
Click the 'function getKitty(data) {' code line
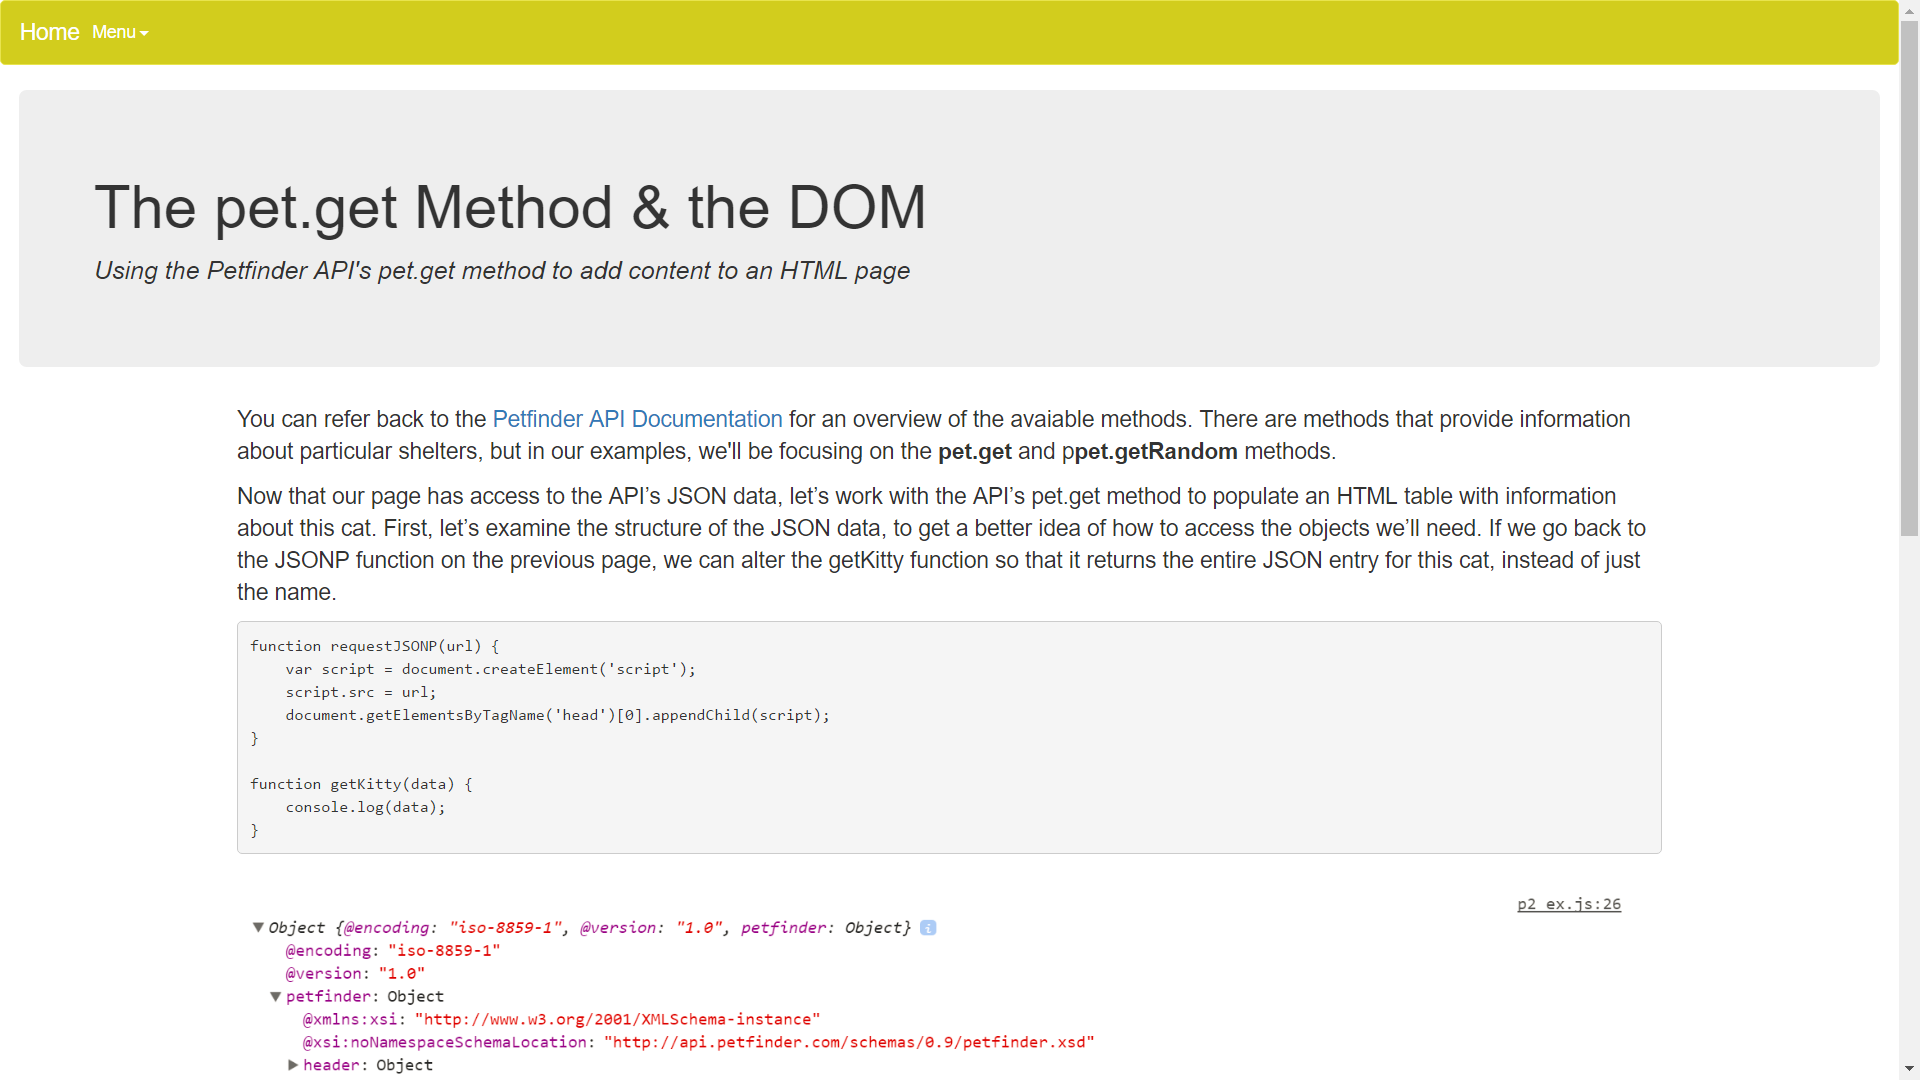click(x=361, y=784)
